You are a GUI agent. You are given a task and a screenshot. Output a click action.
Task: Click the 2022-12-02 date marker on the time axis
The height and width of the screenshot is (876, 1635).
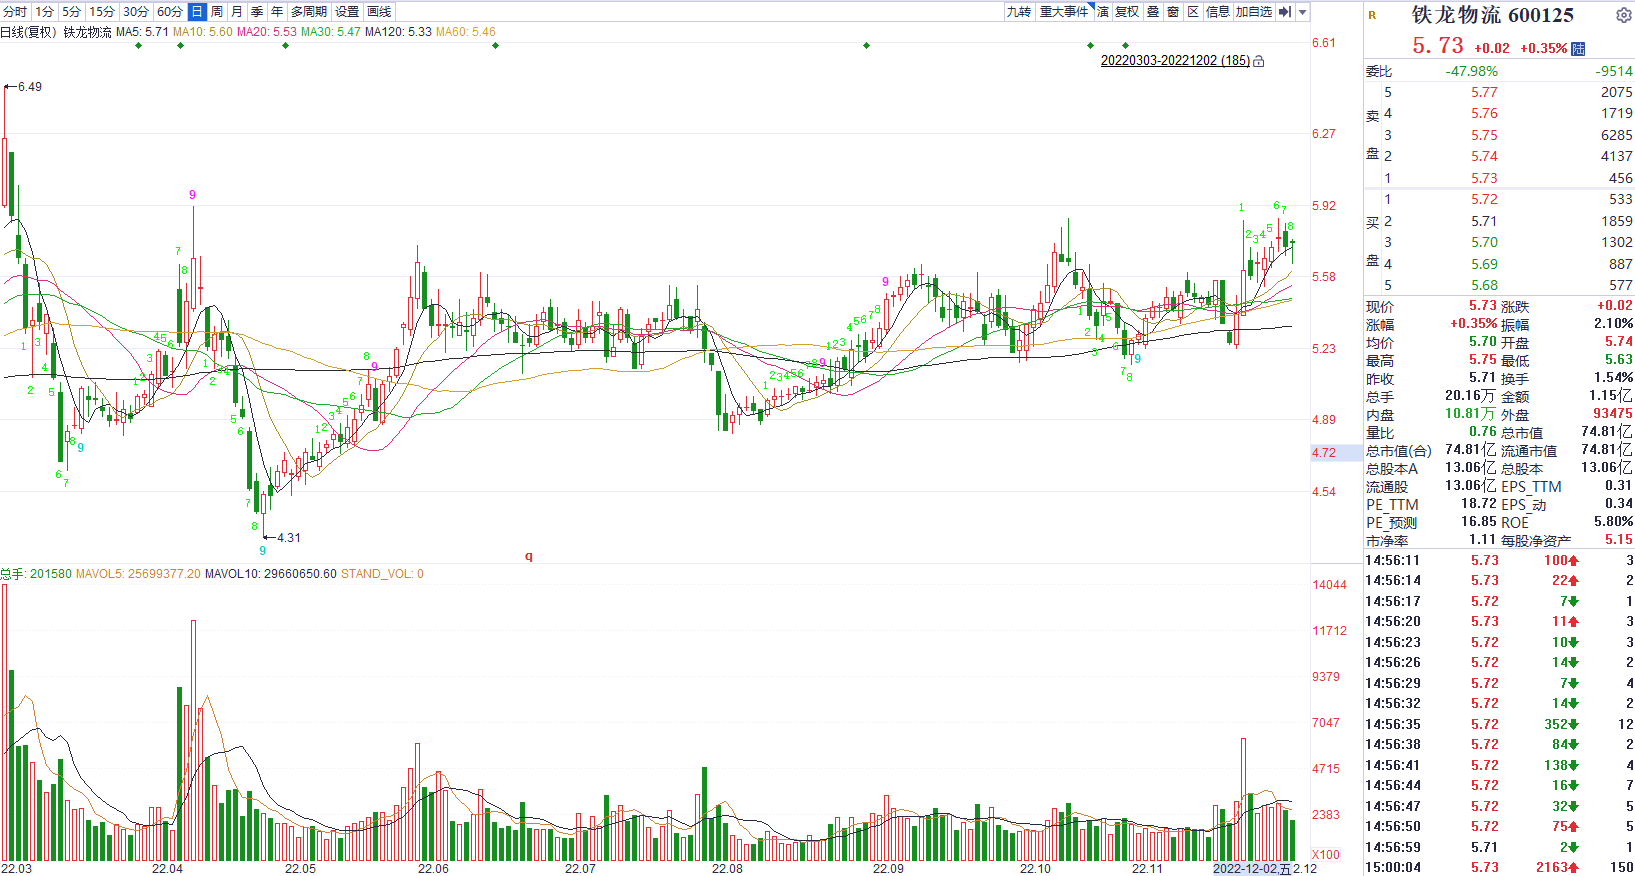(x=1245, y=868)
